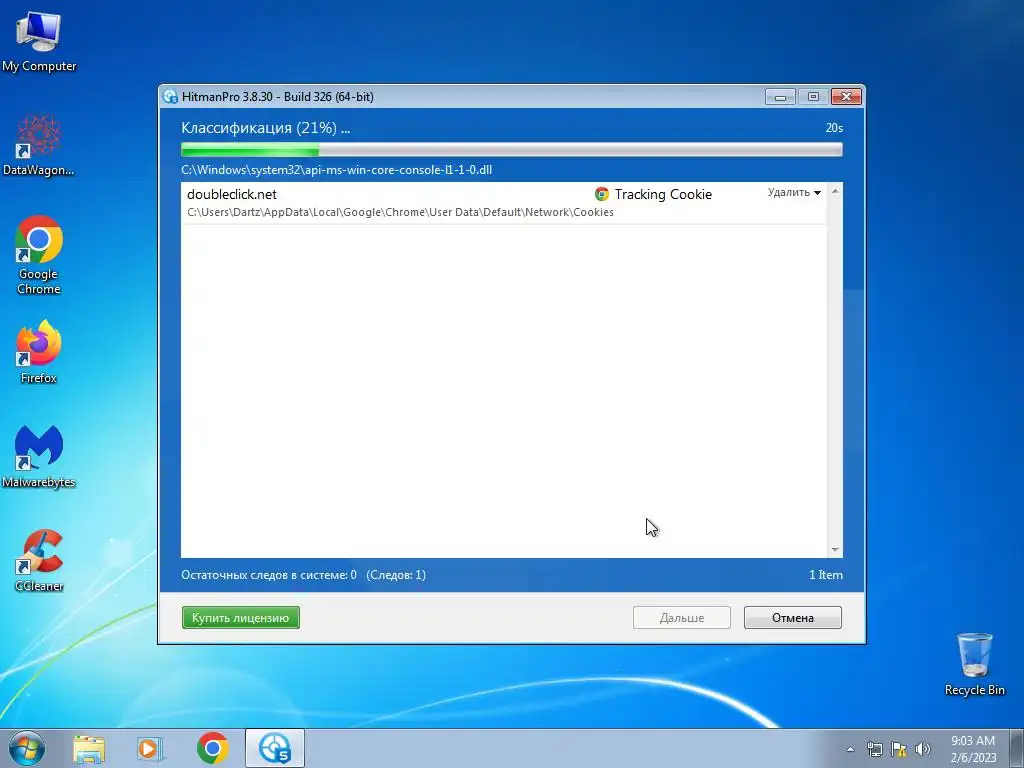Open the Malwarebytes desktop shortcut
This screenshot has height=768, width=1024.
point(39,456)
